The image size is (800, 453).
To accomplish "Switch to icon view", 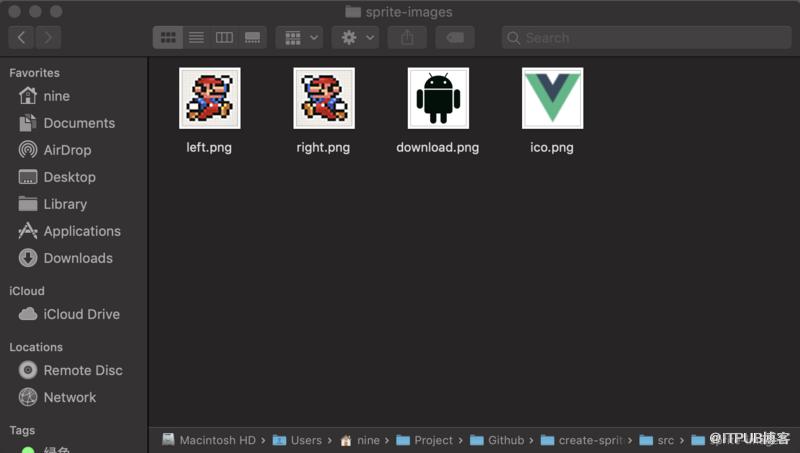I will (x=168, y=38).
